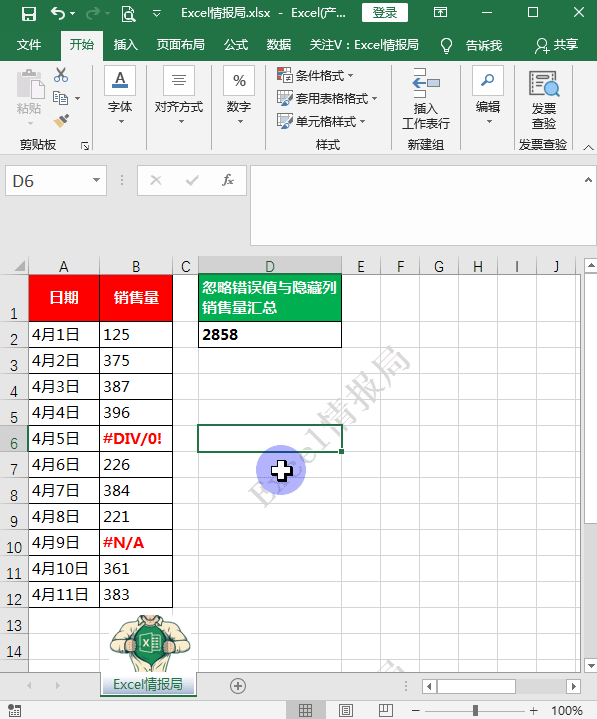Click 插入工作表行 insert row icon

[x=426, y=99]
